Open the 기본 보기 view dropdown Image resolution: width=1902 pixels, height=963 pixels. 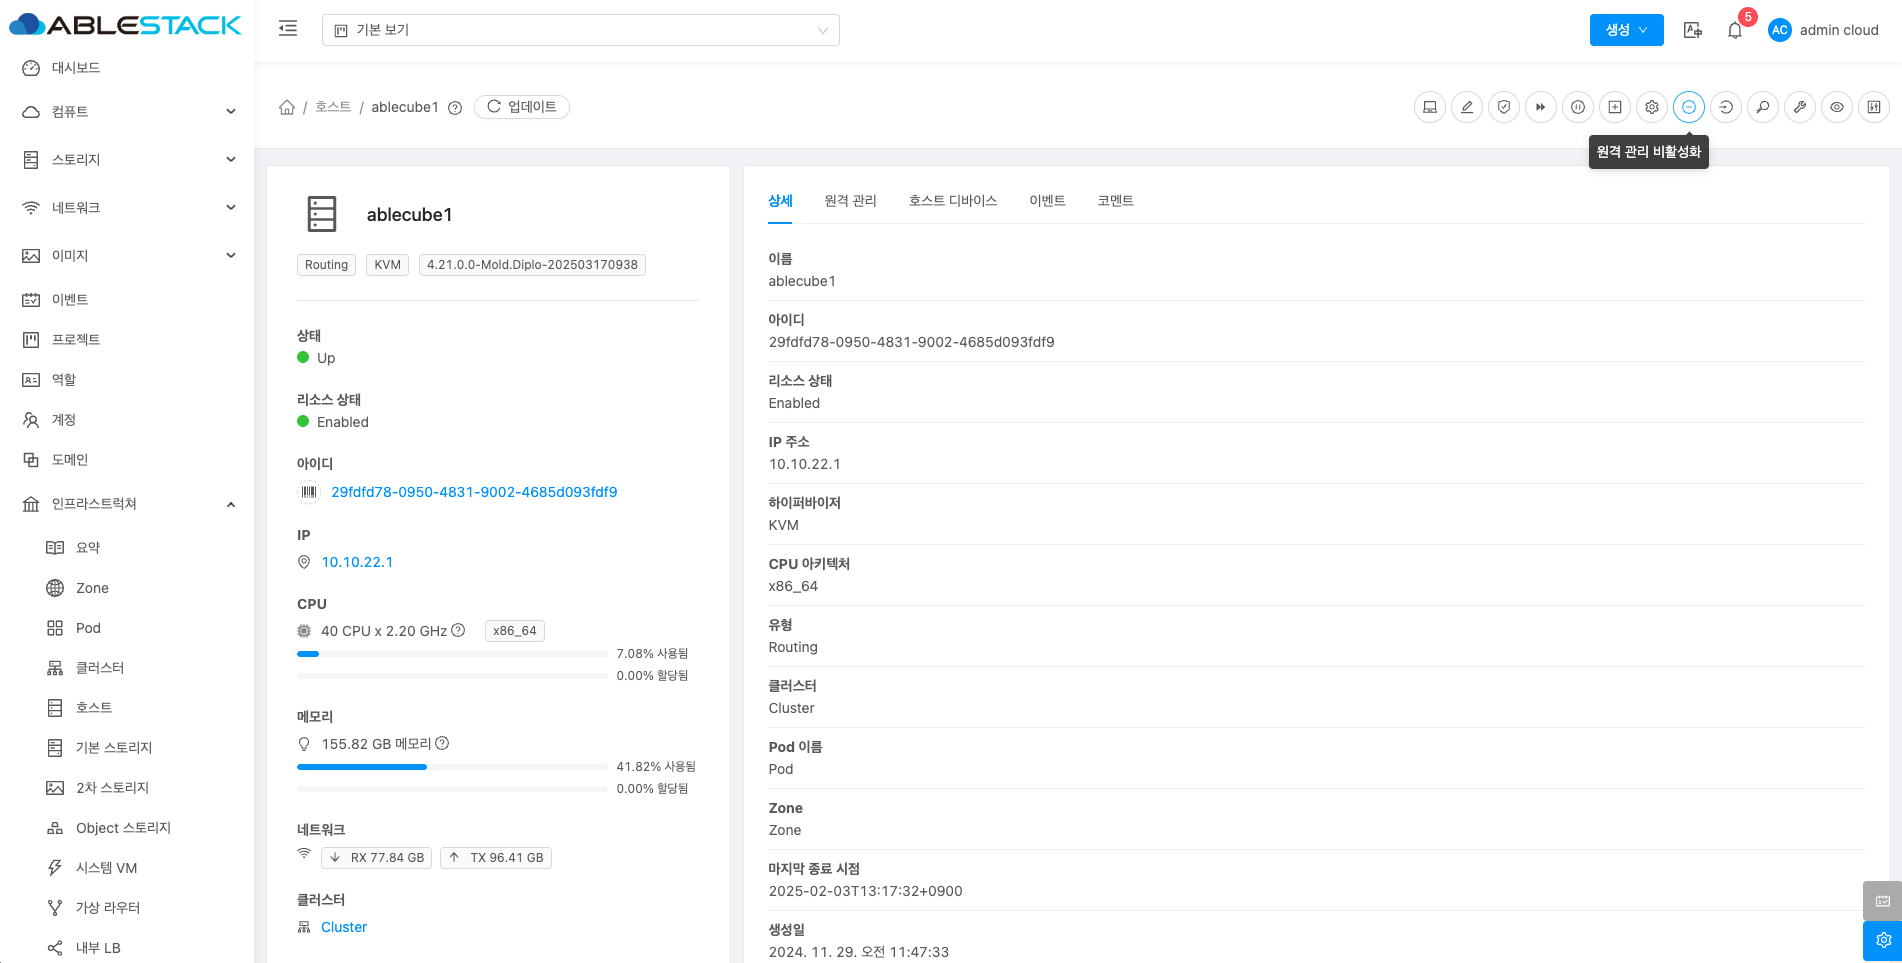tap(580, 30)
